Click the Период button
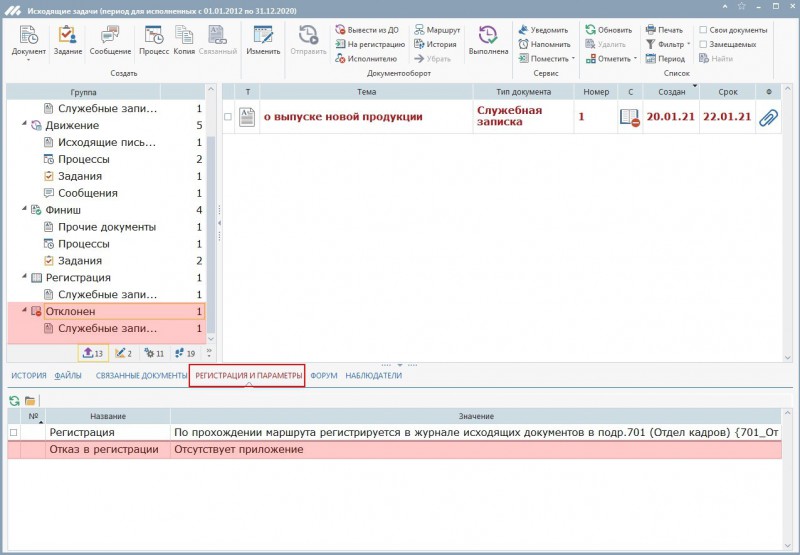This screenshot has height=555, width=800. pos(665,59)
